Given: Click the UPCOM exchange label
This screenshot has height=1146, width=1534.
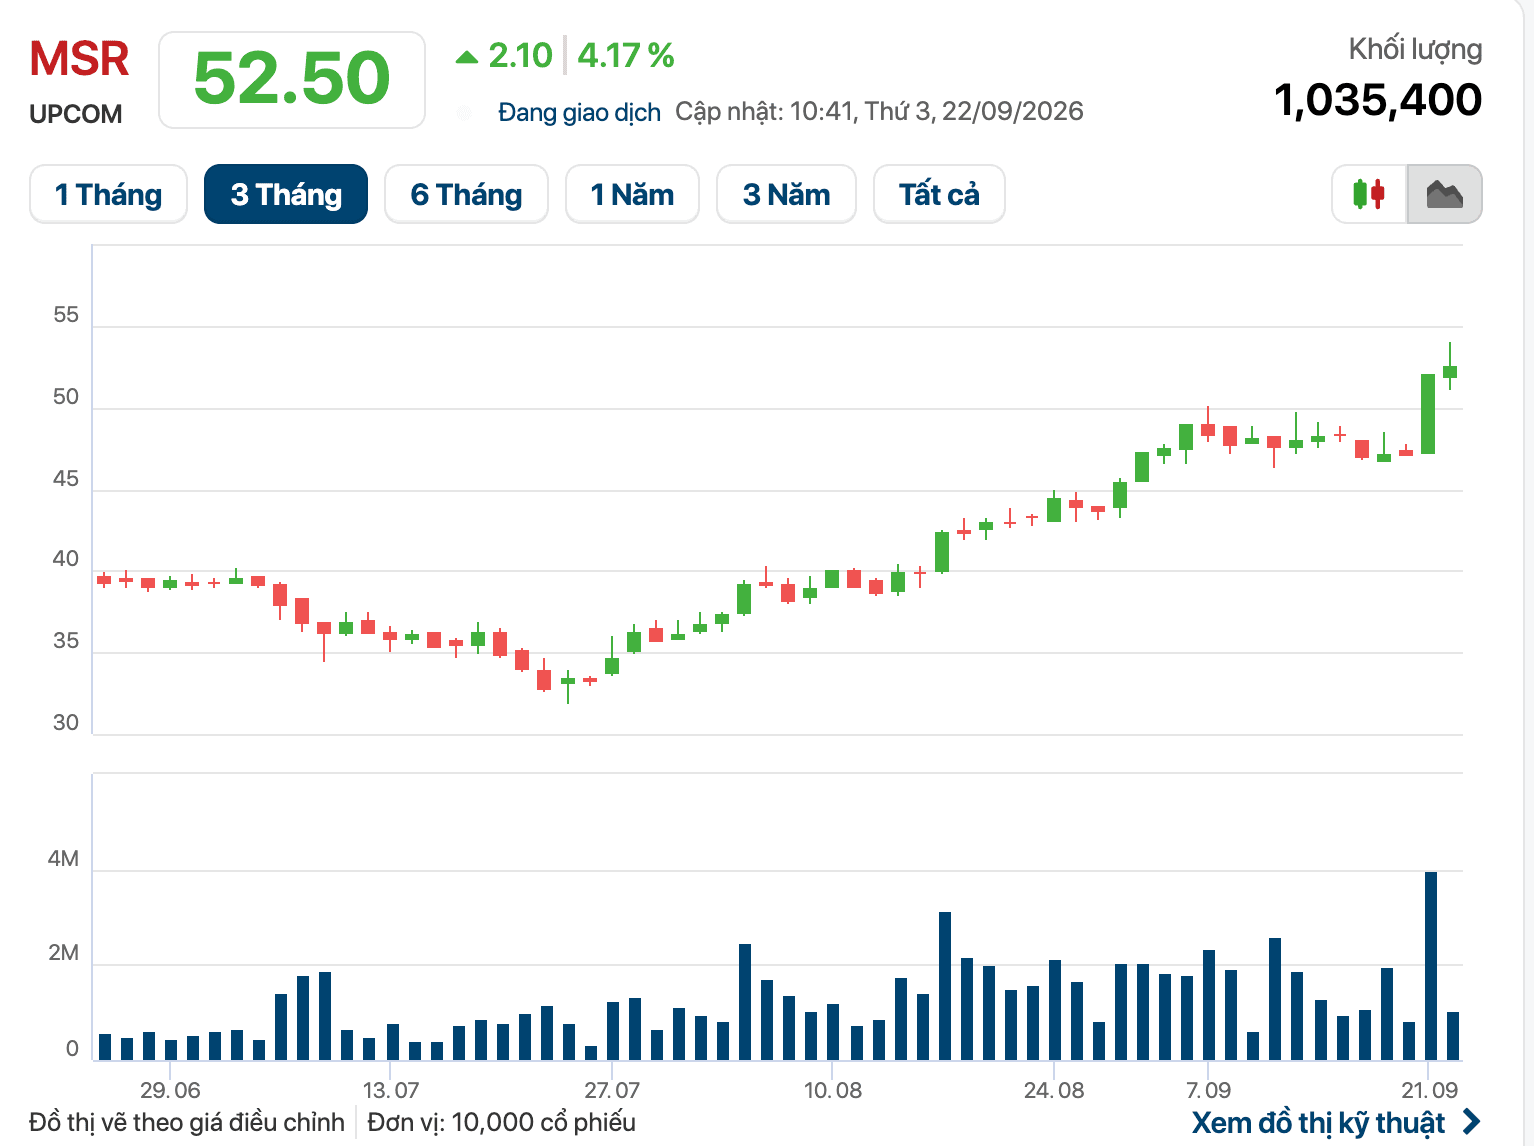Looking at the screenshot, I should pos(76,115).
